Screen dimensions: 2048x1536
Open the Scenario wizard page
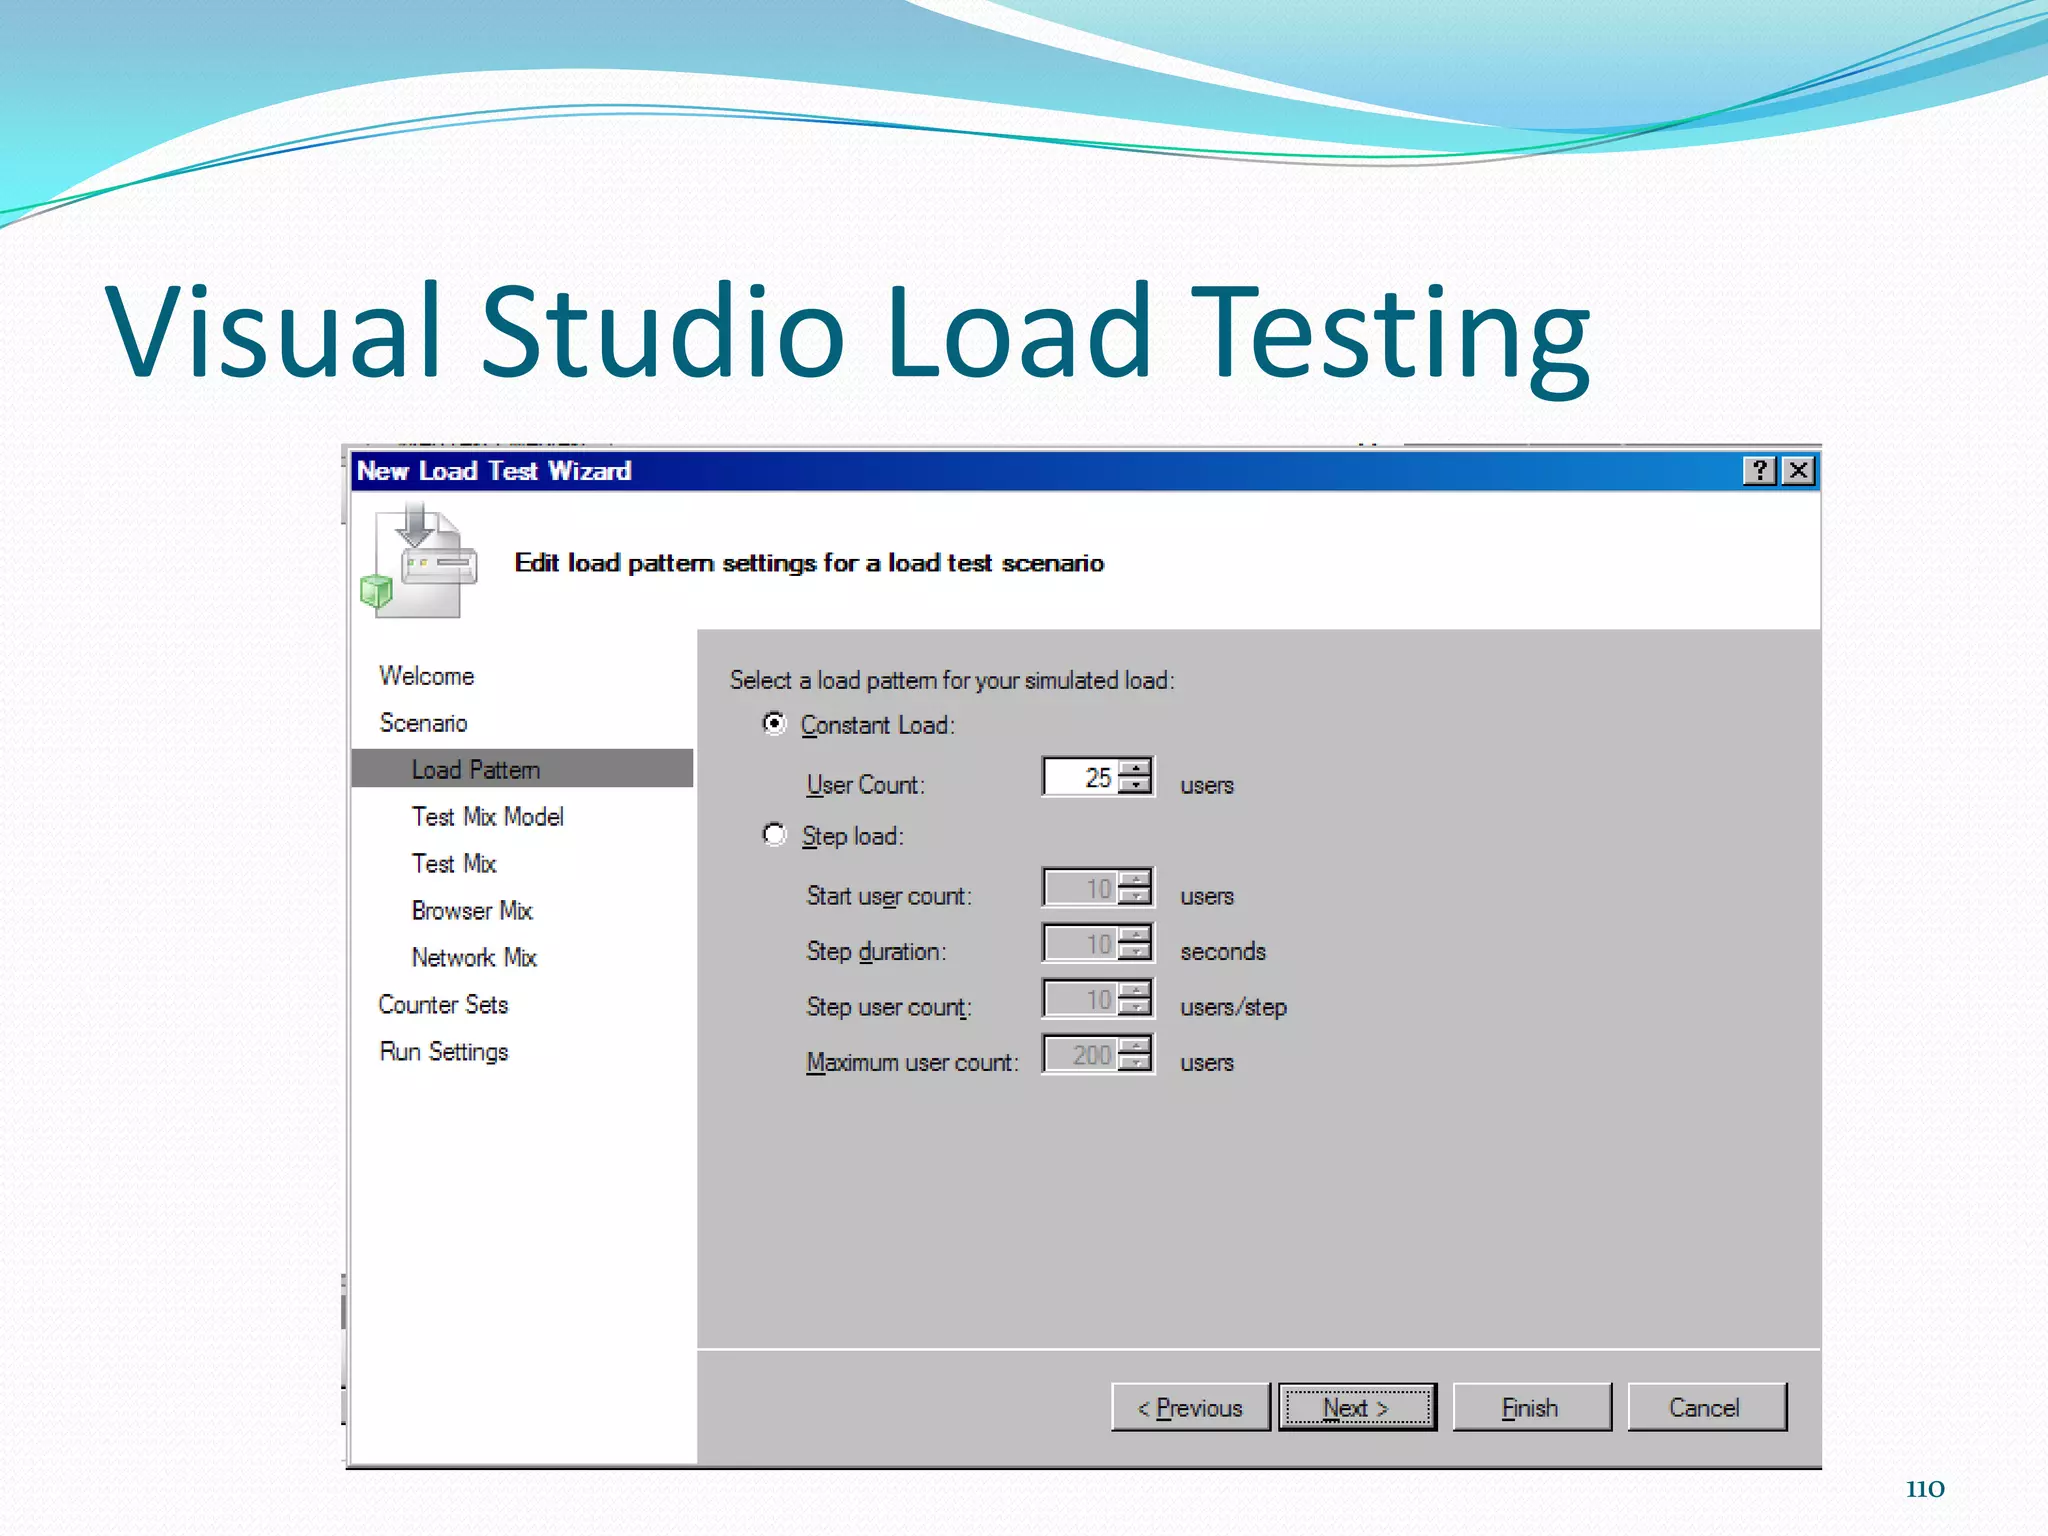click(423, 723)
